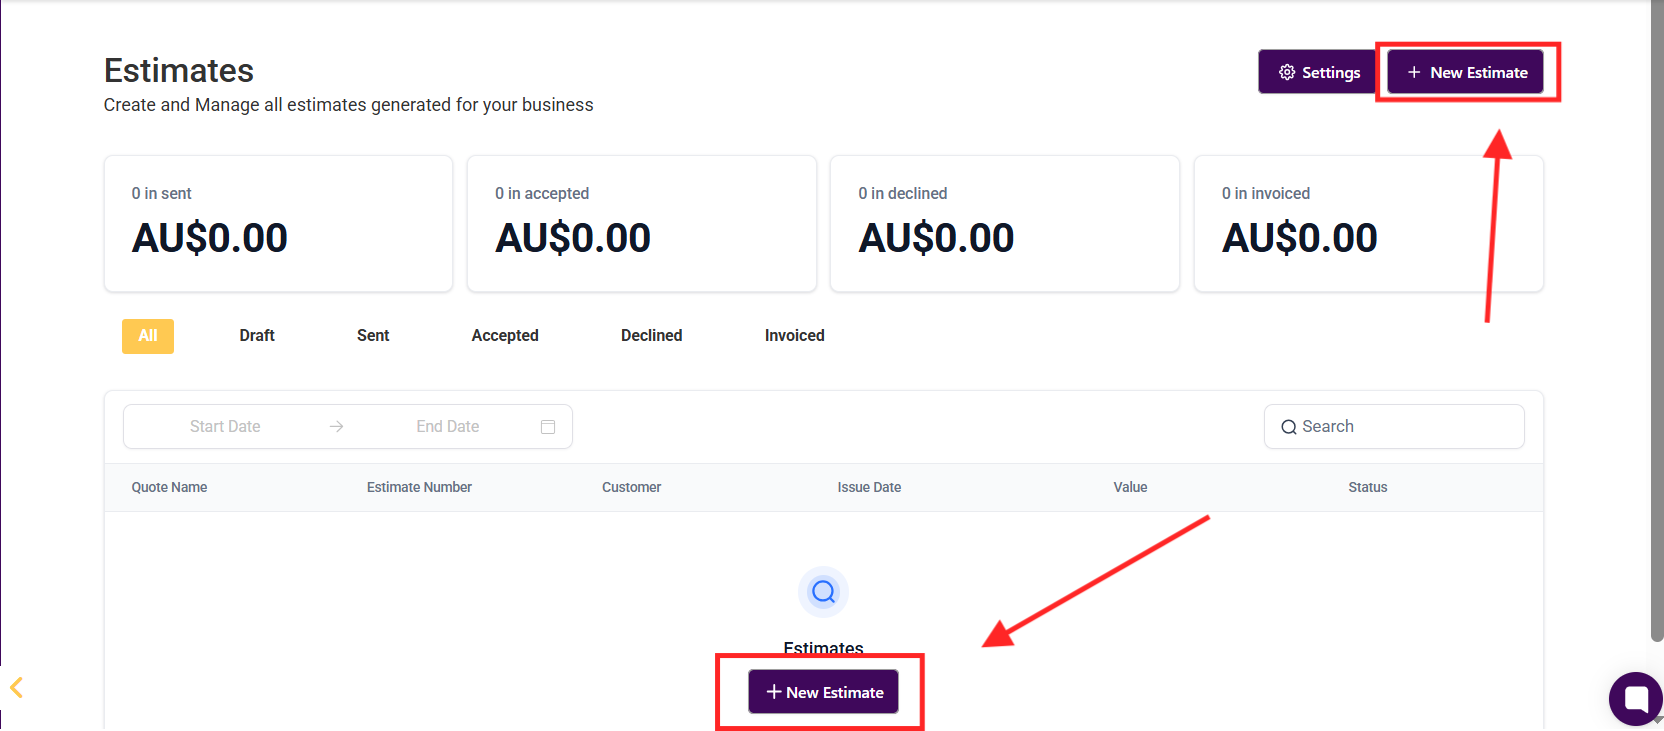Screen dimensions: 1664x731
Task: Click the center New Estimate button
Action: point(824,692)
